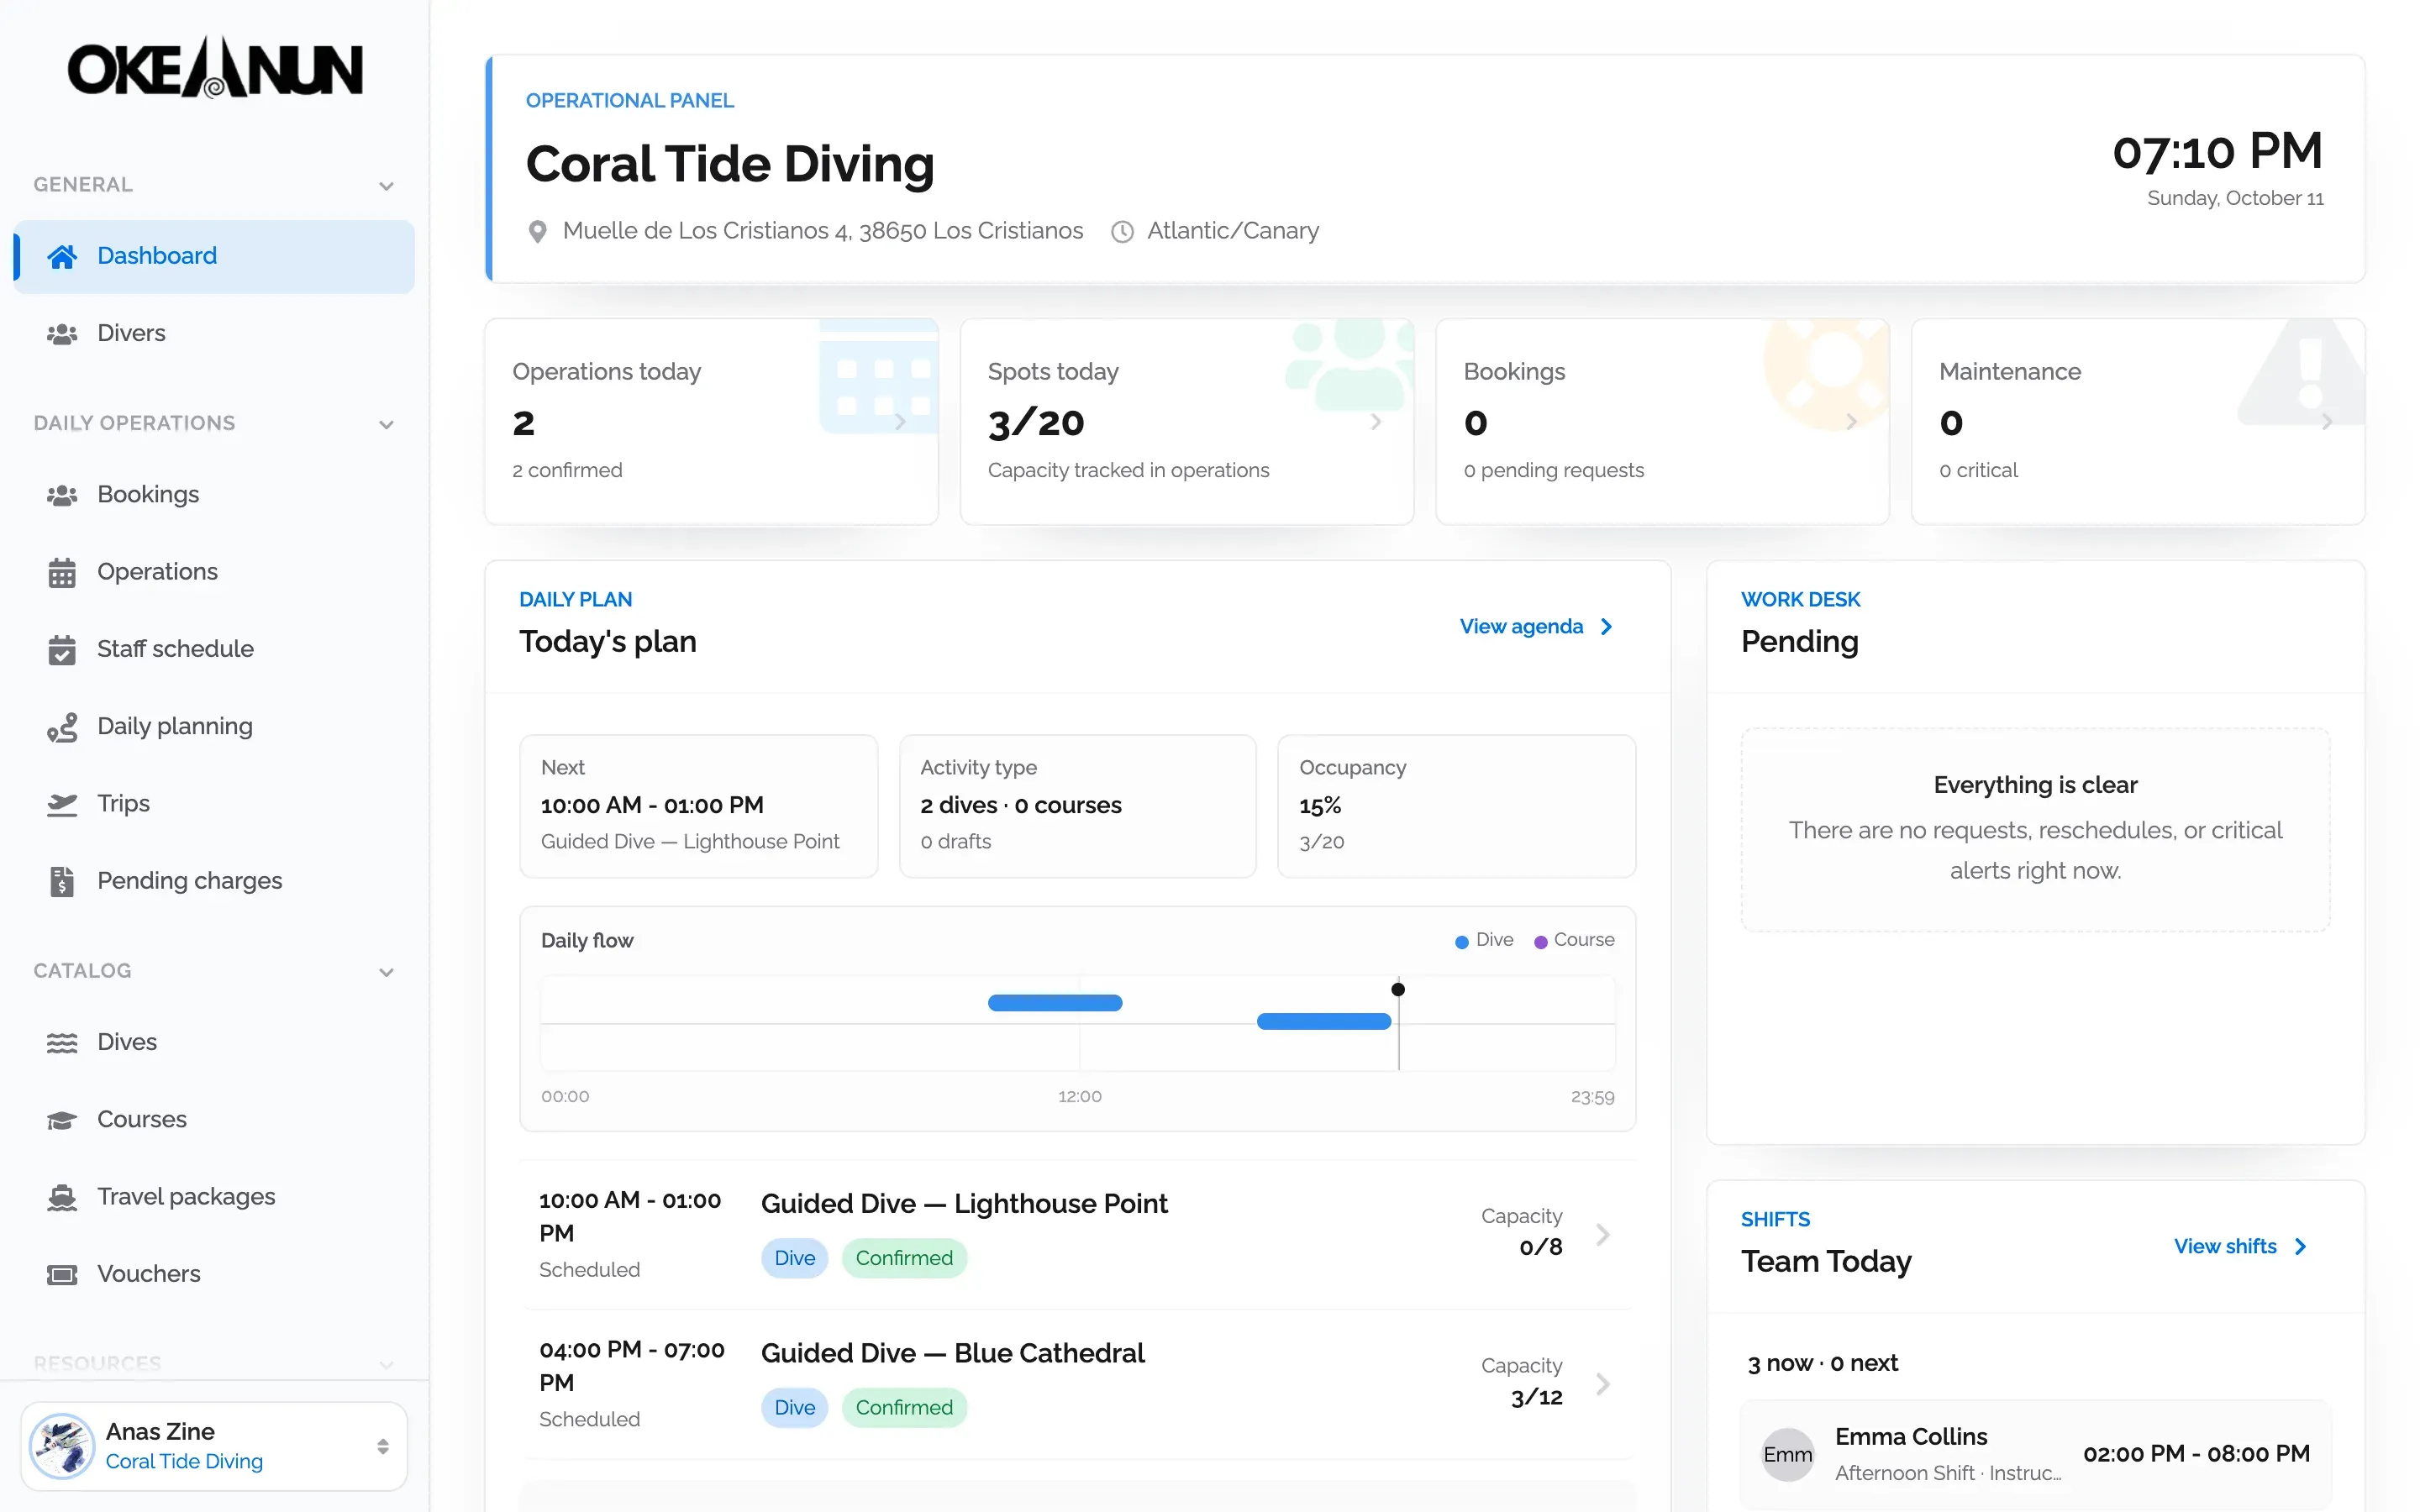Click the 'Everything is clear' message box
Viewport: 2420px width, 1512px height.
[2035, 829]
